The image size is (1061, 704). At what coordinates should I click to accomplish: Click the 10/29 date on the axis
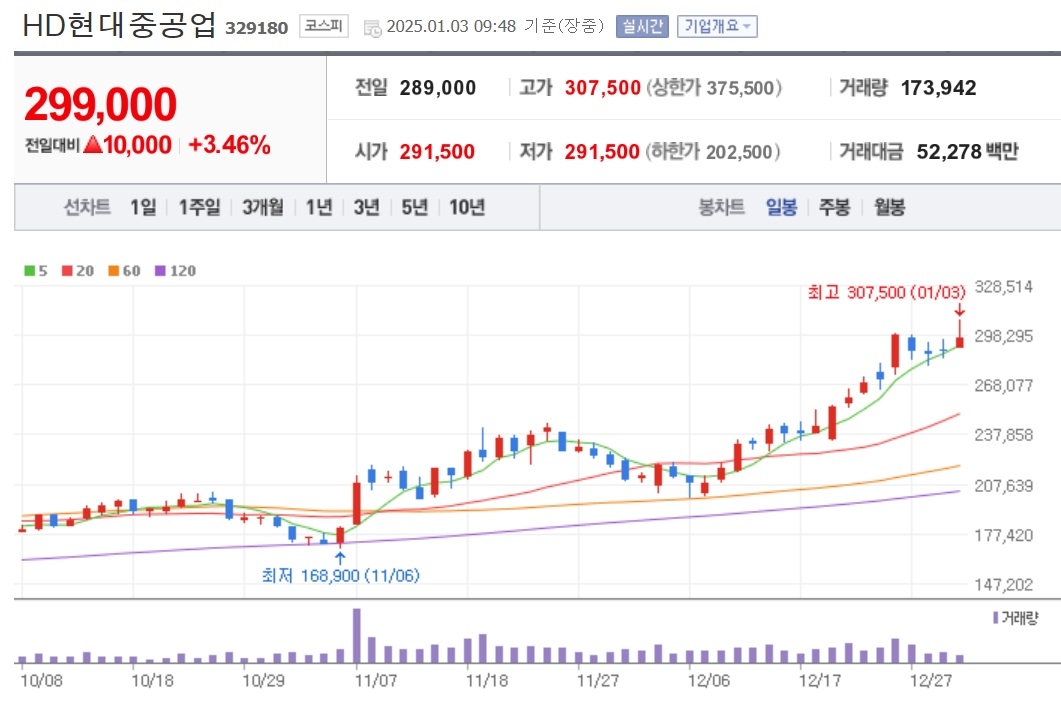[x=264, y=680]
